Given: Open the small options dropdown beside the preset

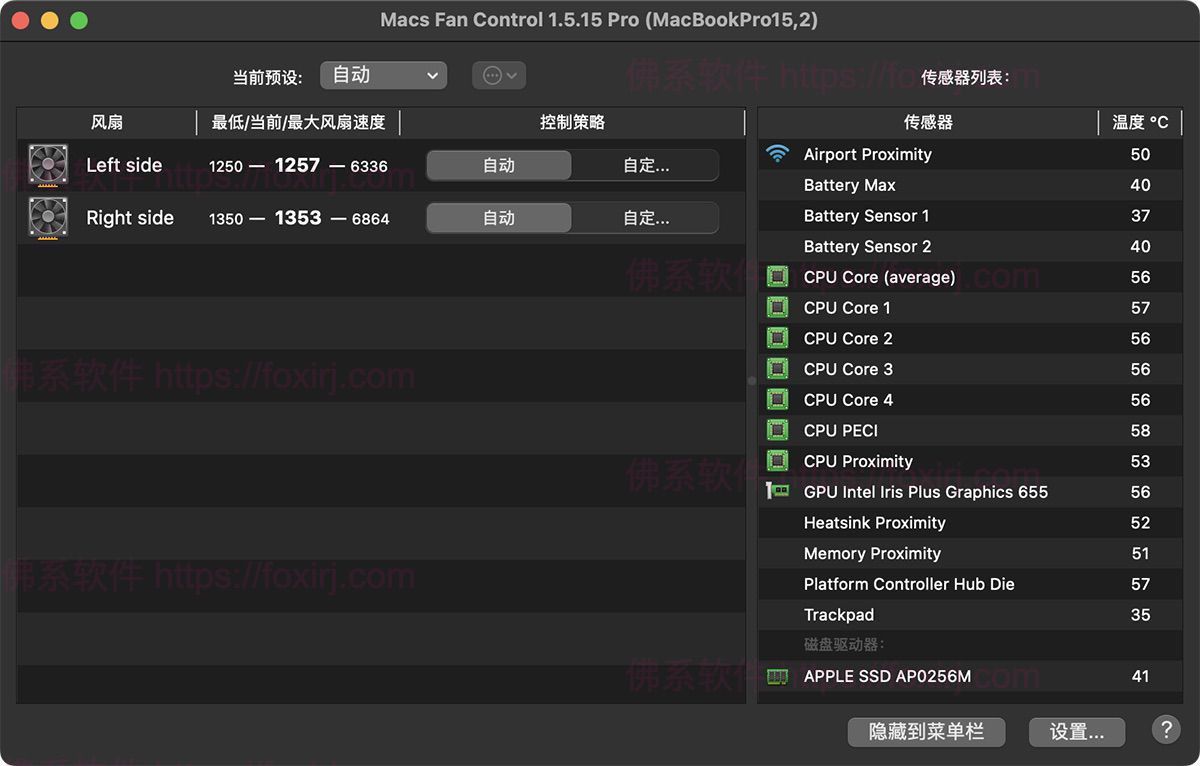Looking at the screenshot, I should pos(498,75).
